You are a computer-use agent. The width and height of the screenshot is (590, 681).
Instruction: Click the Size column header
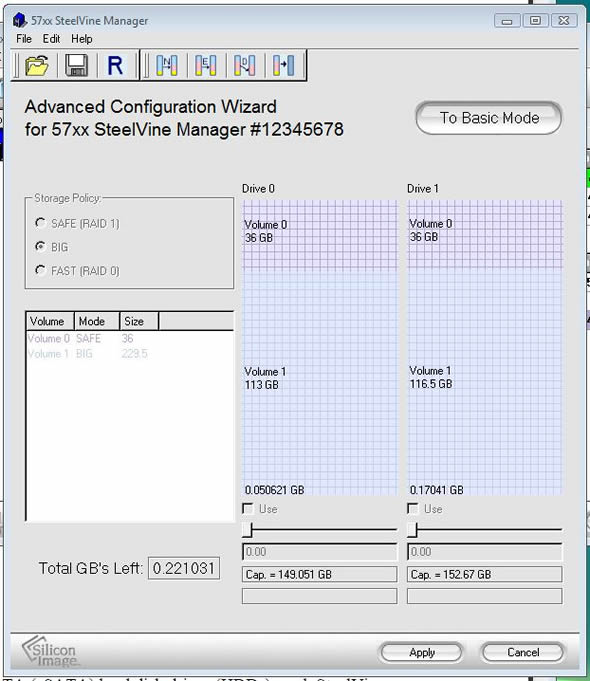tap(139, 321)
